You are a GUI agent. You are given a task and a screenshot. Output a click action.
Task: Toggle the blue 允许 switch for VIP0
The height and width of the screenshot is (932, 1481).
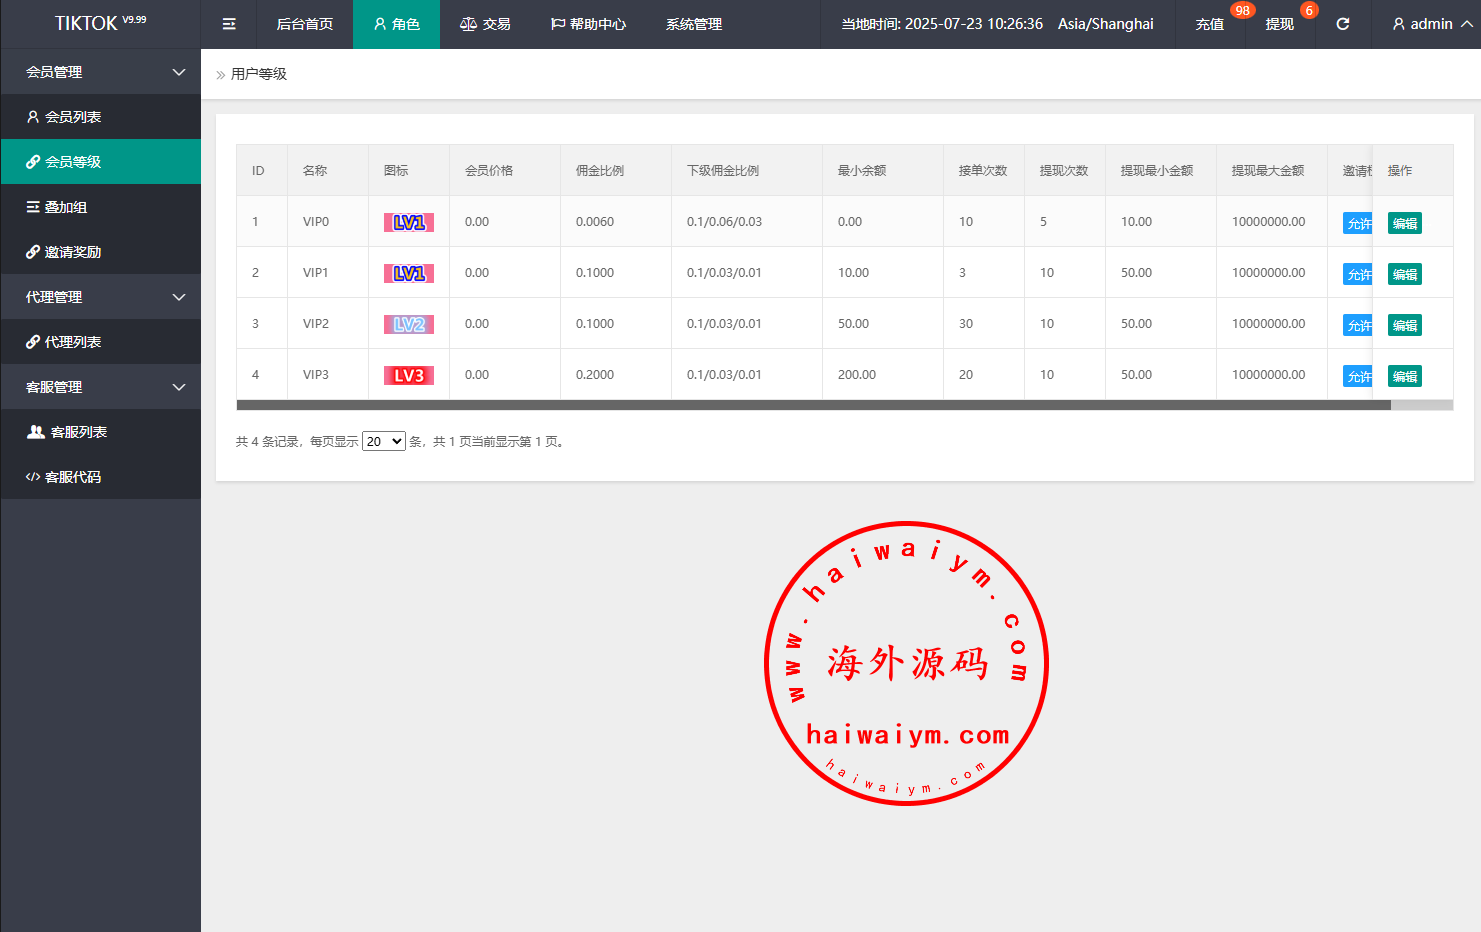(1357, 223)
